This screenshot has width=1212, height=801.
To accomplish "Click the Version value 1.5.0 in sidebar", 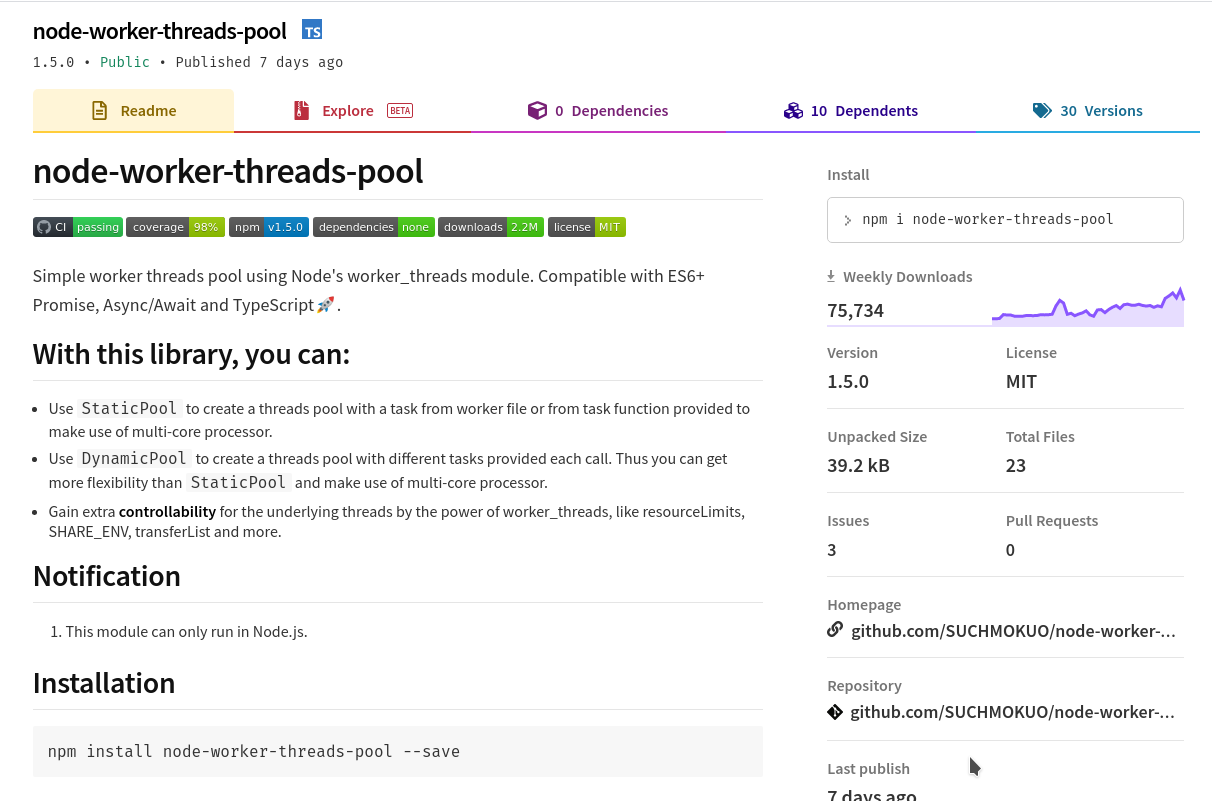I will pyautogui.click(x=848, y=381).
